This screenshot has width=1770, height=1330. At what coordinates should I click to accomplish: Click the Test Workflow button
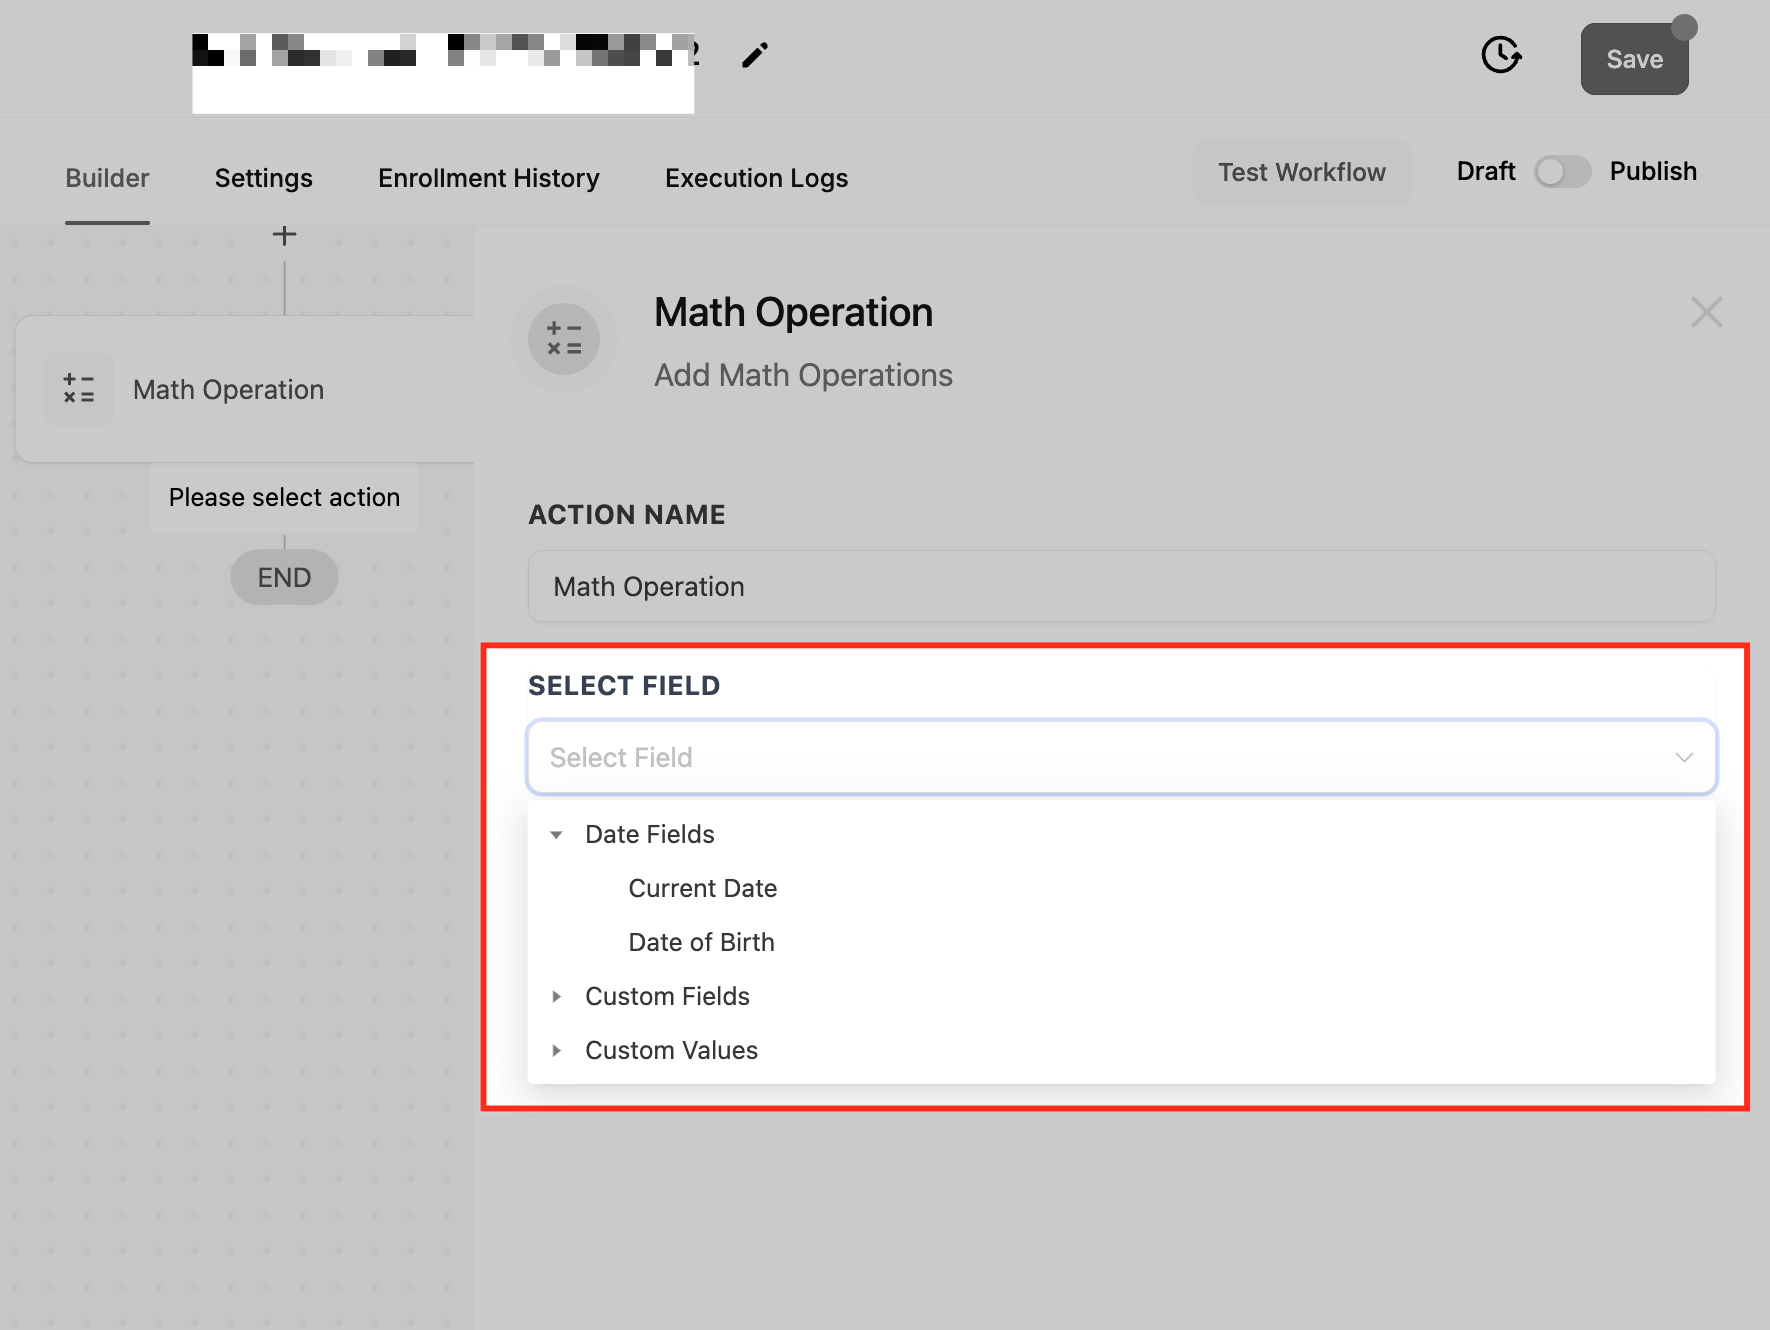[1302, 172]
